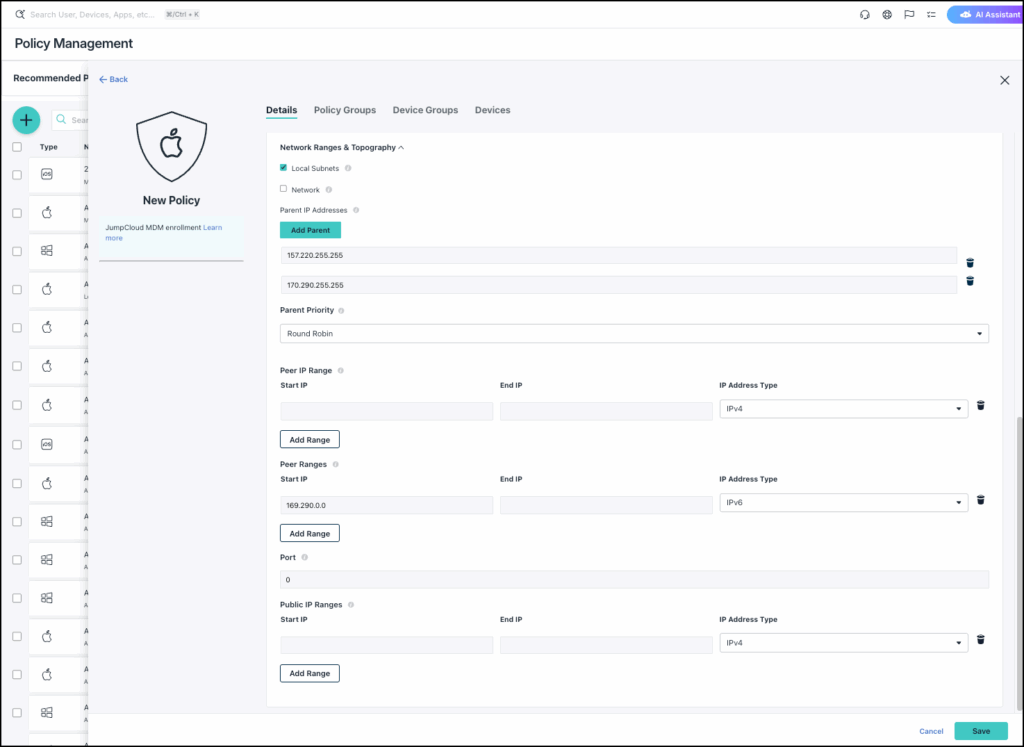The width and height of the screenshot is (1024, 747).
Task: Select all policies with header checkbox
Action: (17, 147)
